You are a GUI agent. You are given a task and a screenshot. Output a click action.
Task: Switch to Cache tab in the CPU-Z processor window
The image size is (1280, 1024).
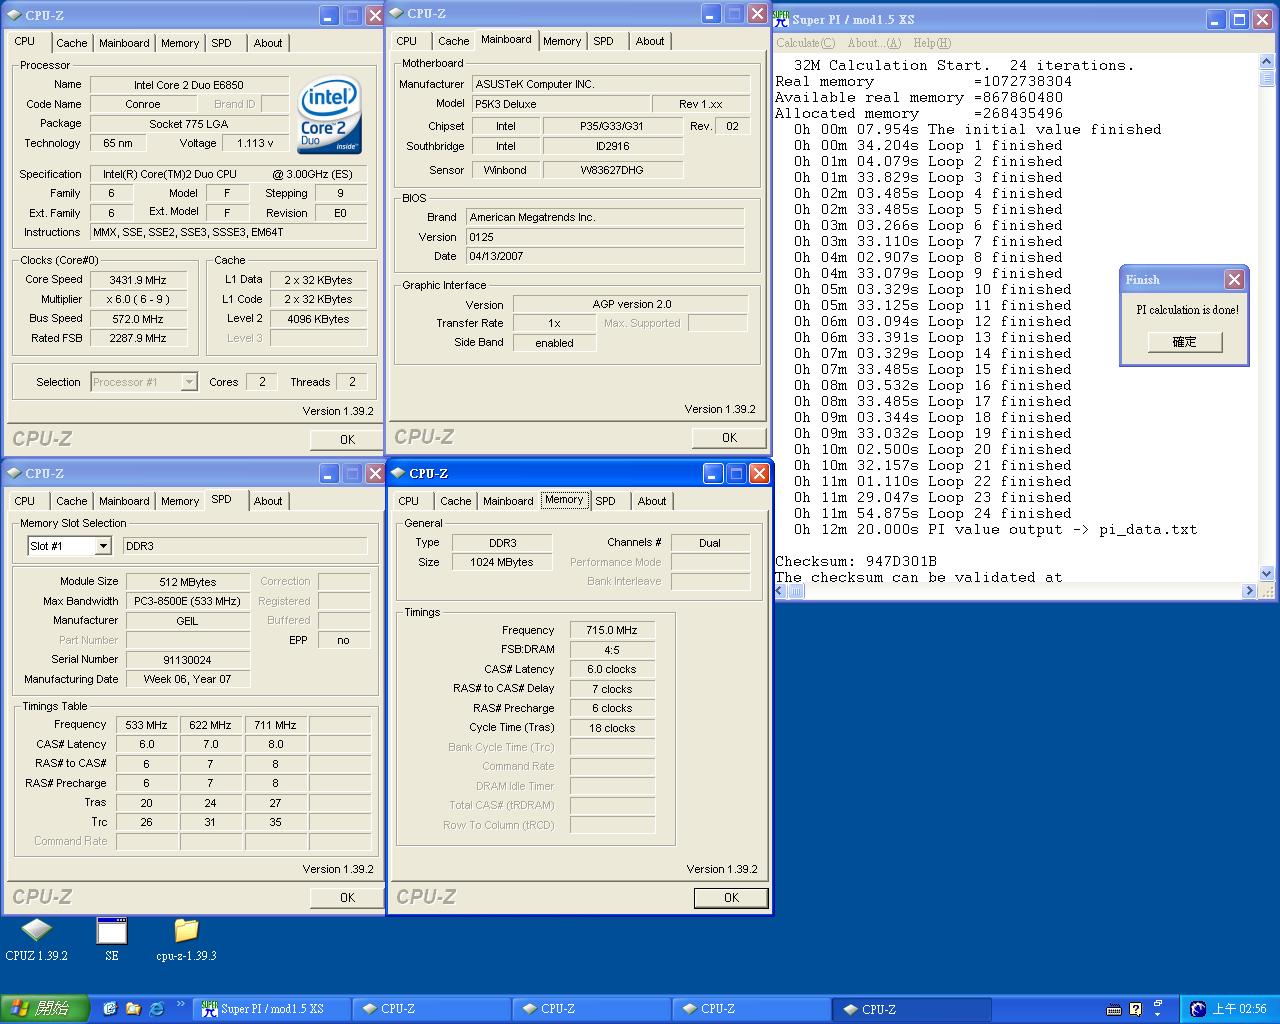coord(72,43)
